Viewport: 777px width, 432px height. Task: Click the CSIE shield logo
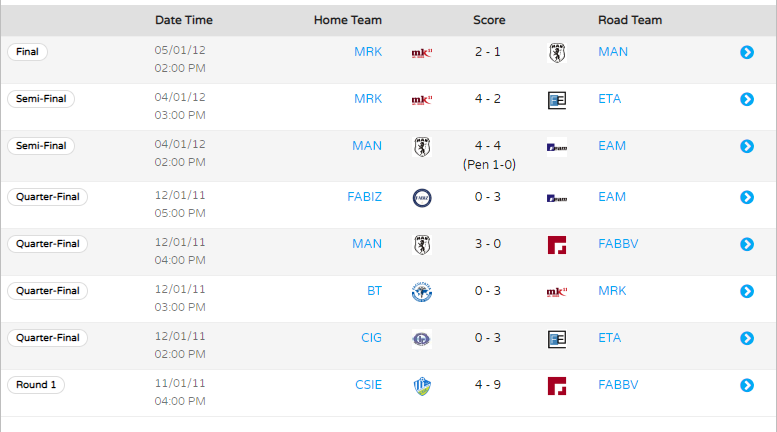point(422,386)
